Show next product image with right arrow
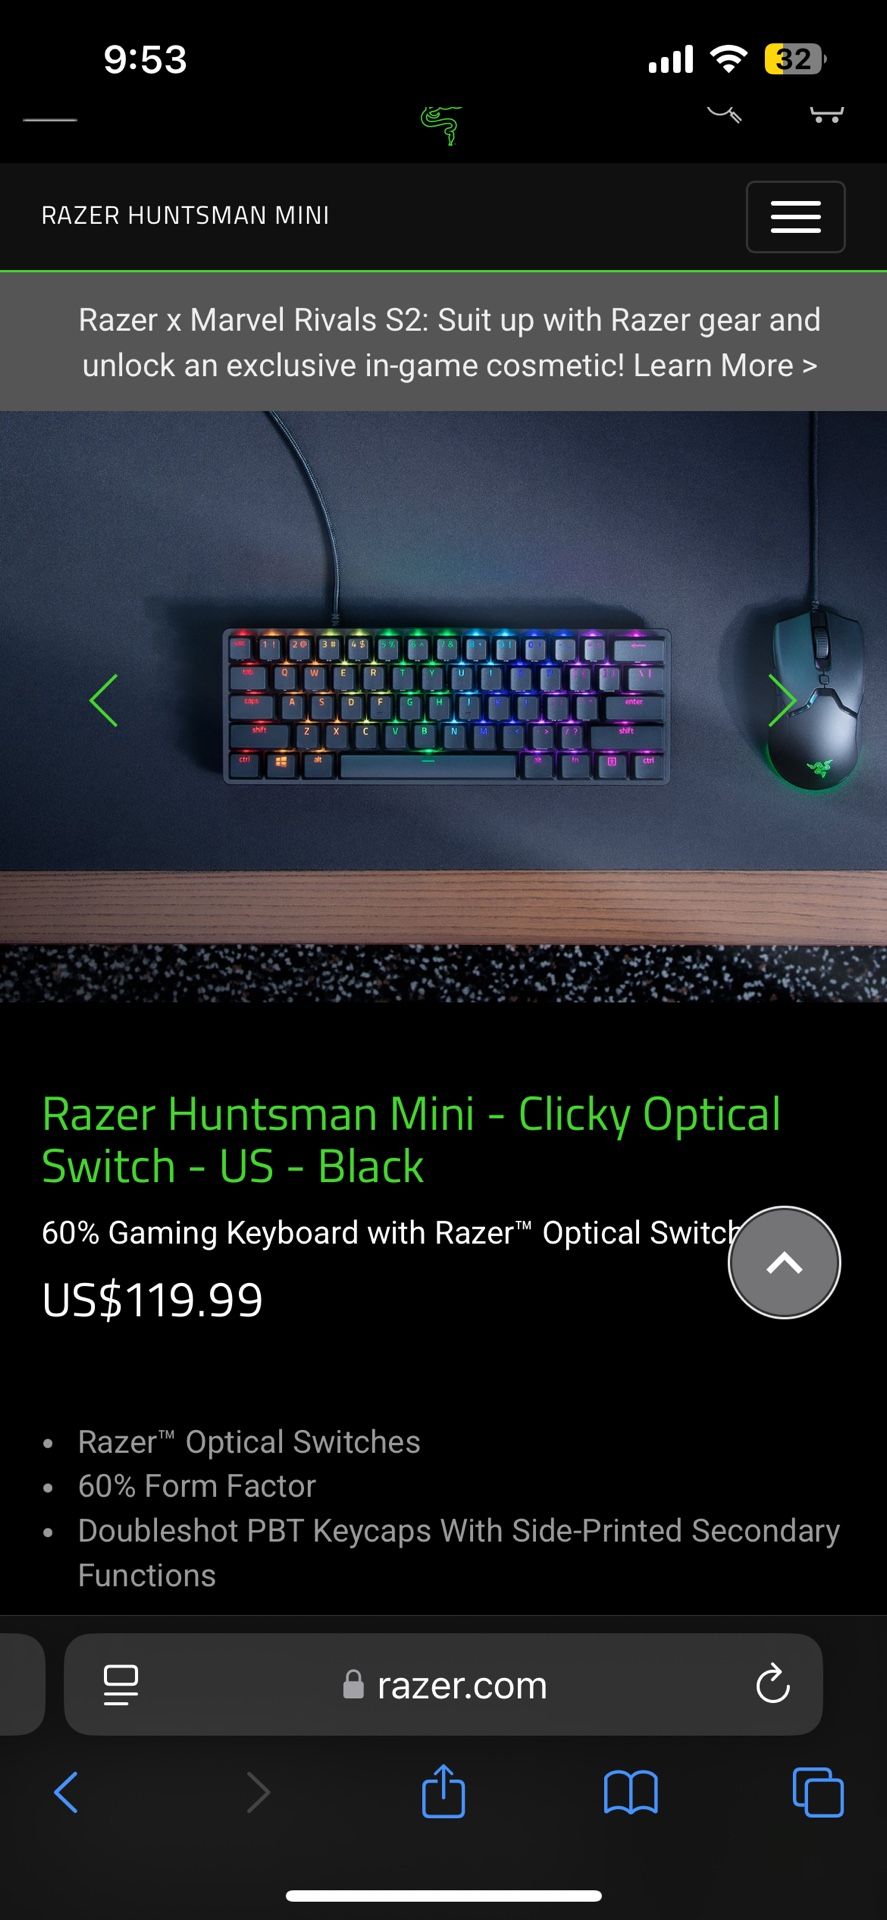This screenshot has width=887, height=1920. coord(782,700)
